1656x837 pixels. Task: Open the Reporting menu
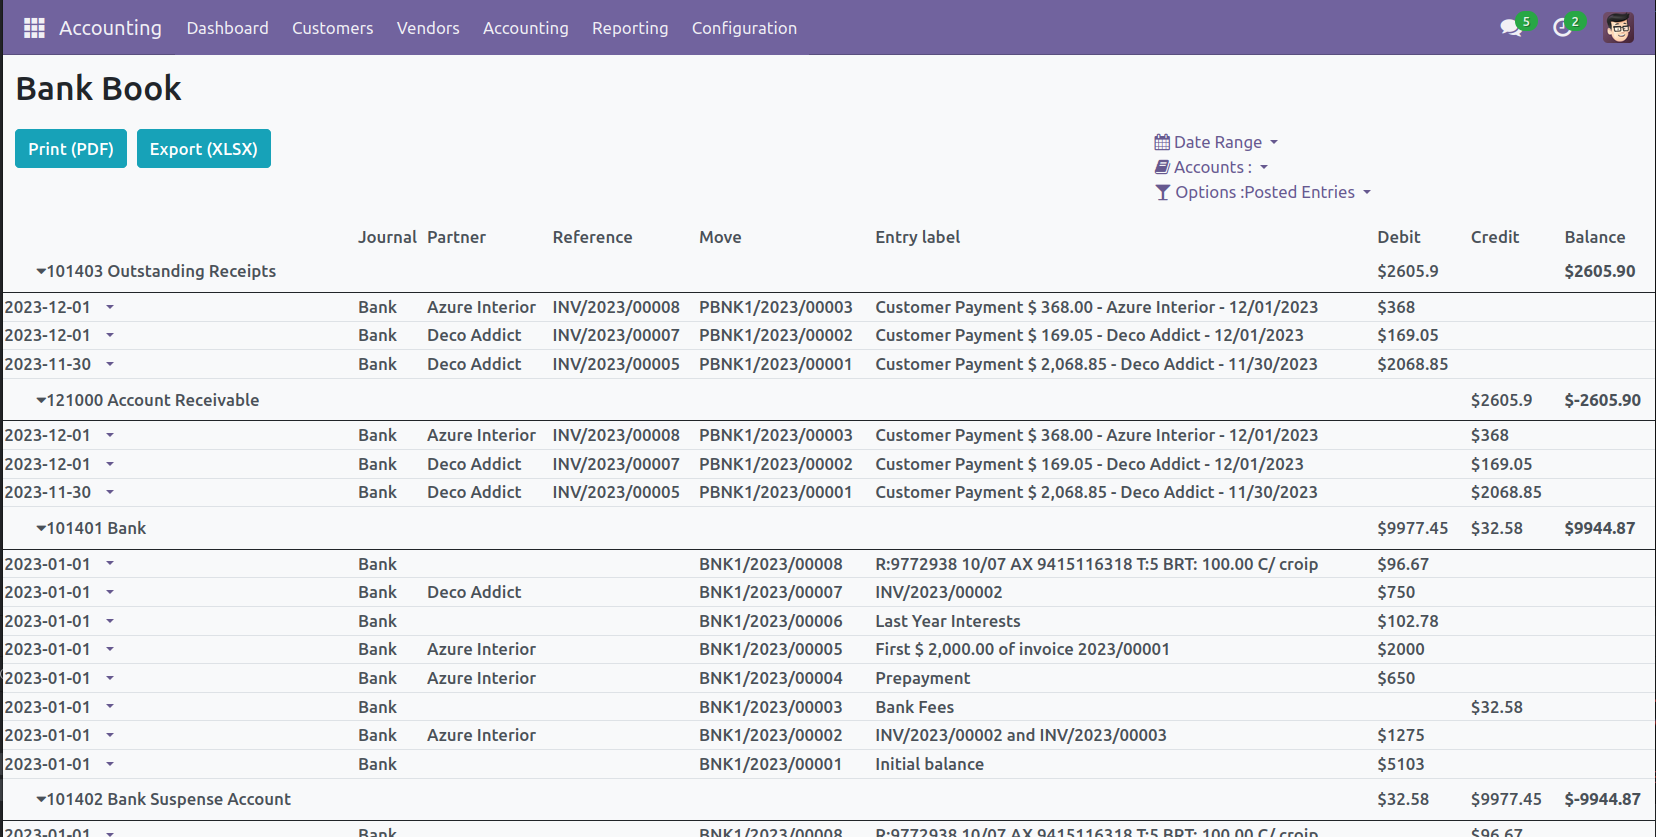point(629,28)
